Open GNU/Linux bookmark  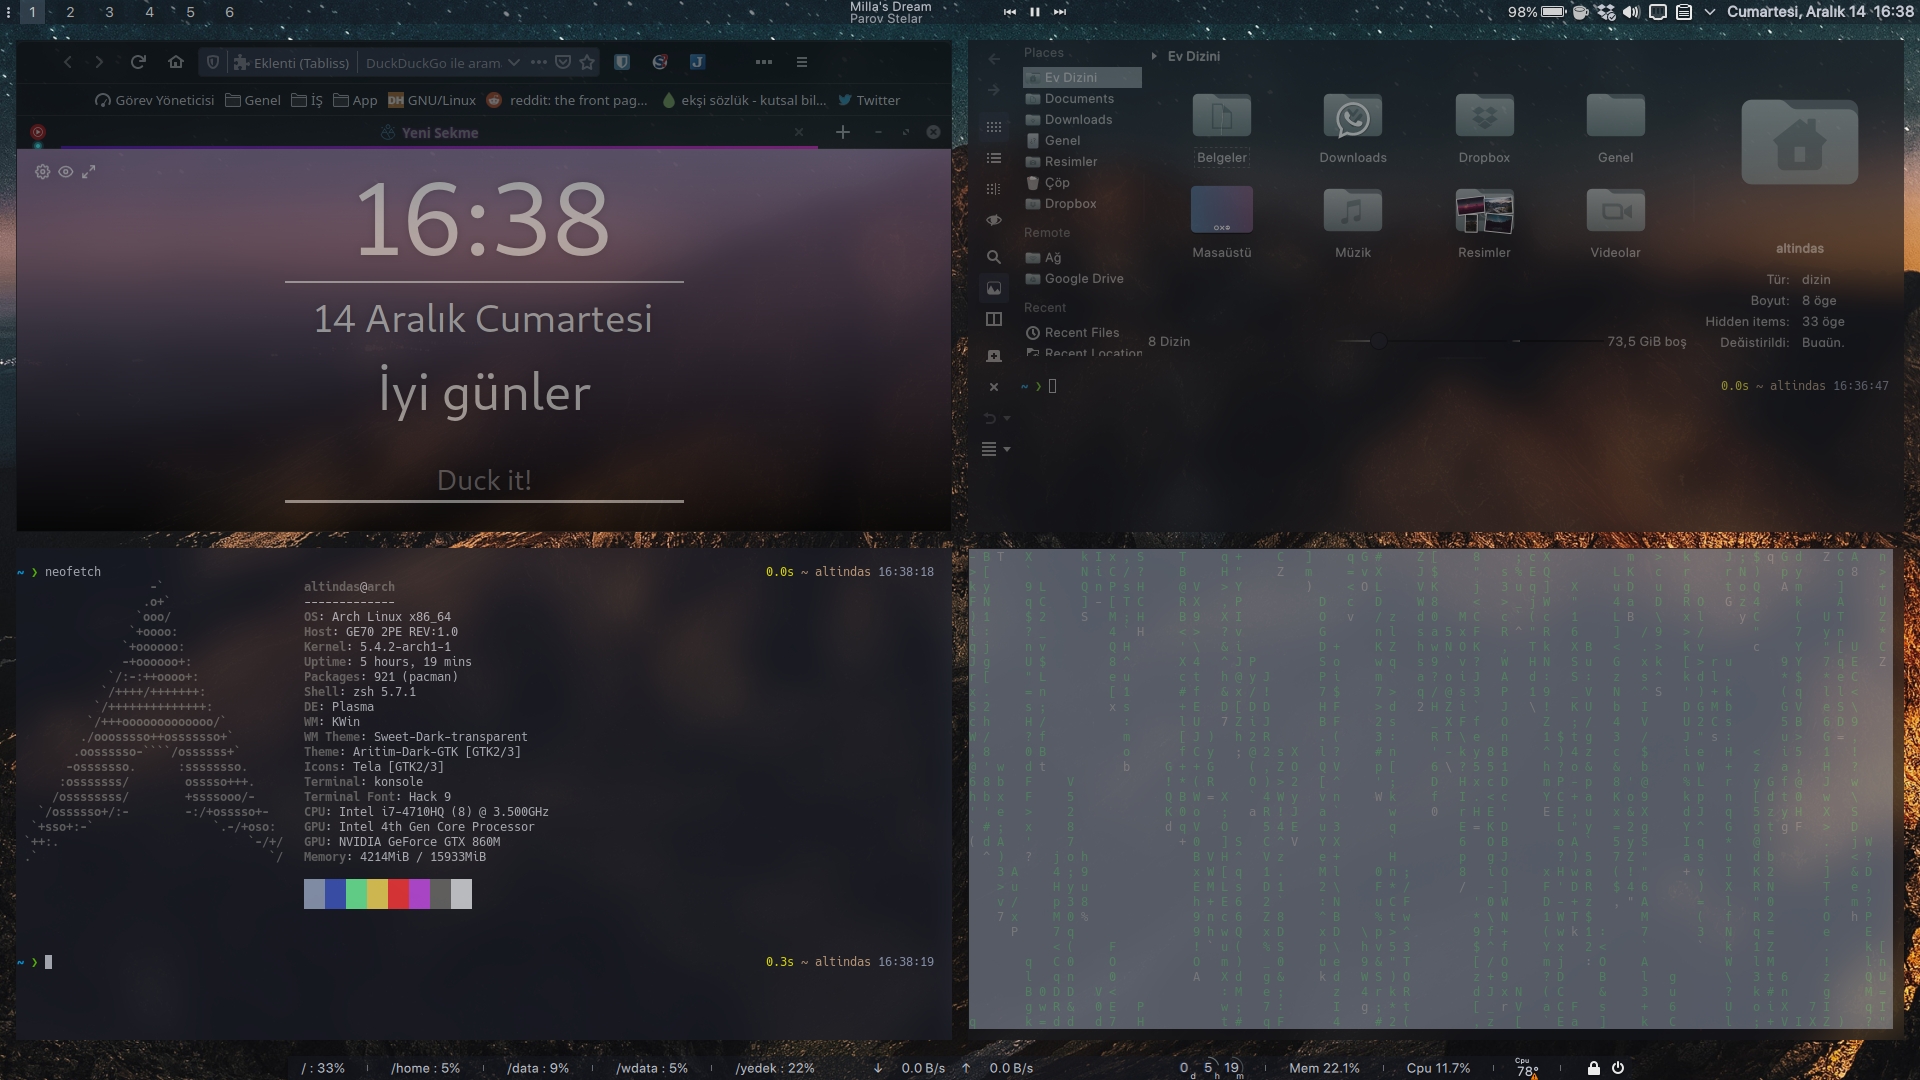click(432, 100)
